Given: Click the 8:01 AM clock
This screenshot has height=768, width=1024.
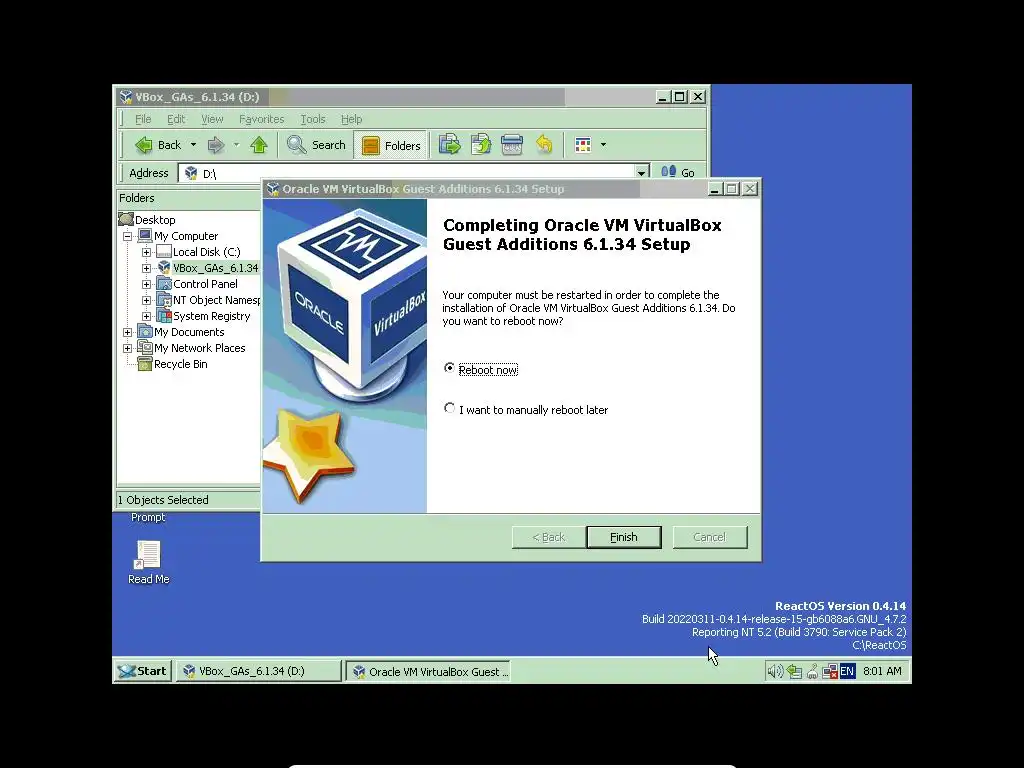Looking at the screenshot, I should pyautogui.click(x=882, y=671).
